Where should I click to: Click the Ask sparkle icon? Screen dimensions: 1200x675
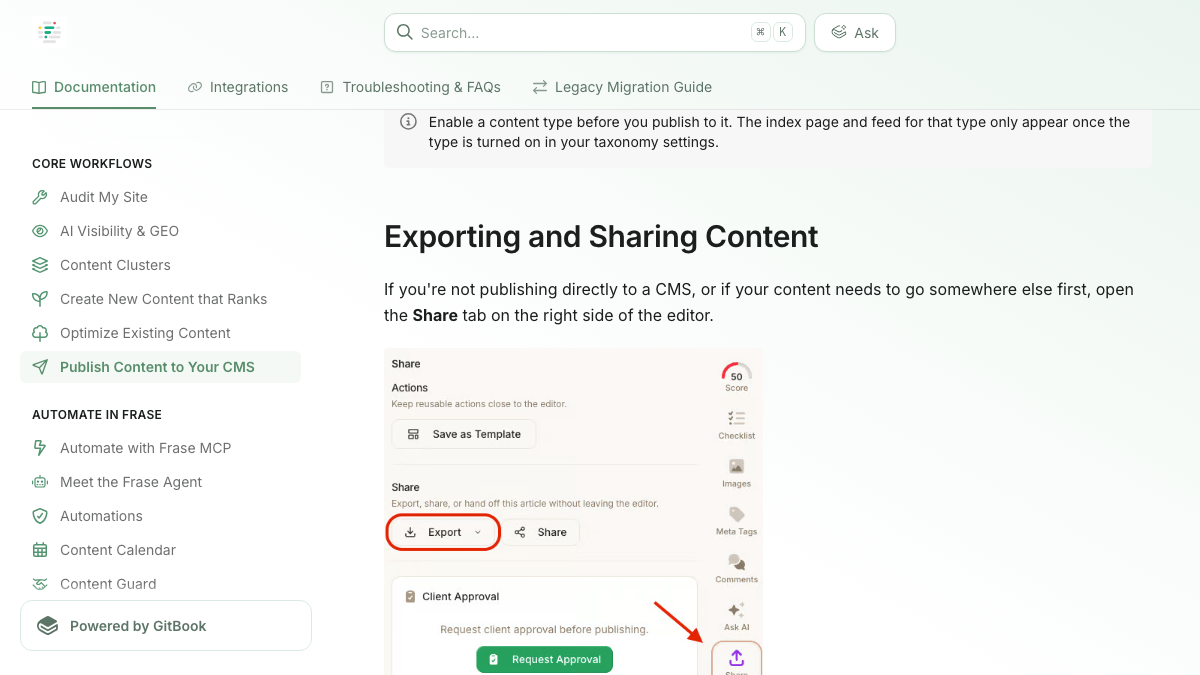pos(839,32)
